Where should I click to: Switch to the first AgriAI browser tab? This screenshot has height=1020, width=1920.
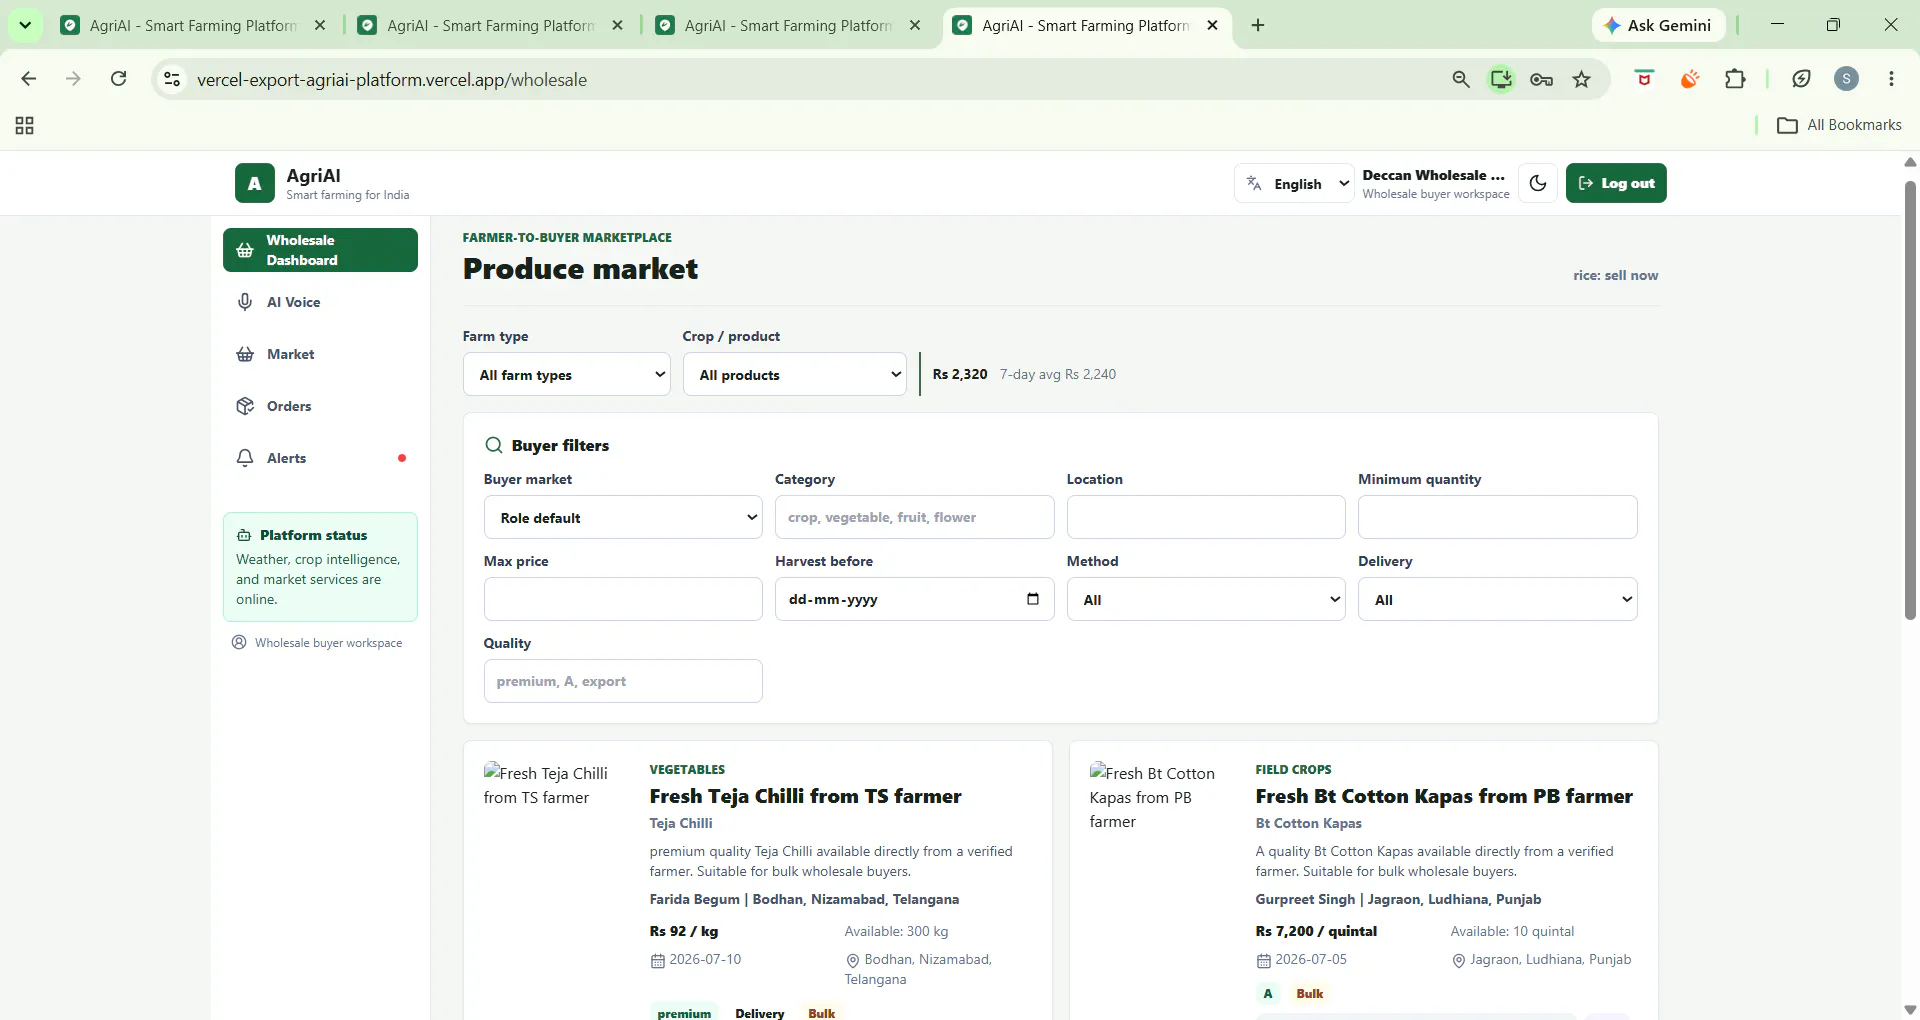(193, 25)
